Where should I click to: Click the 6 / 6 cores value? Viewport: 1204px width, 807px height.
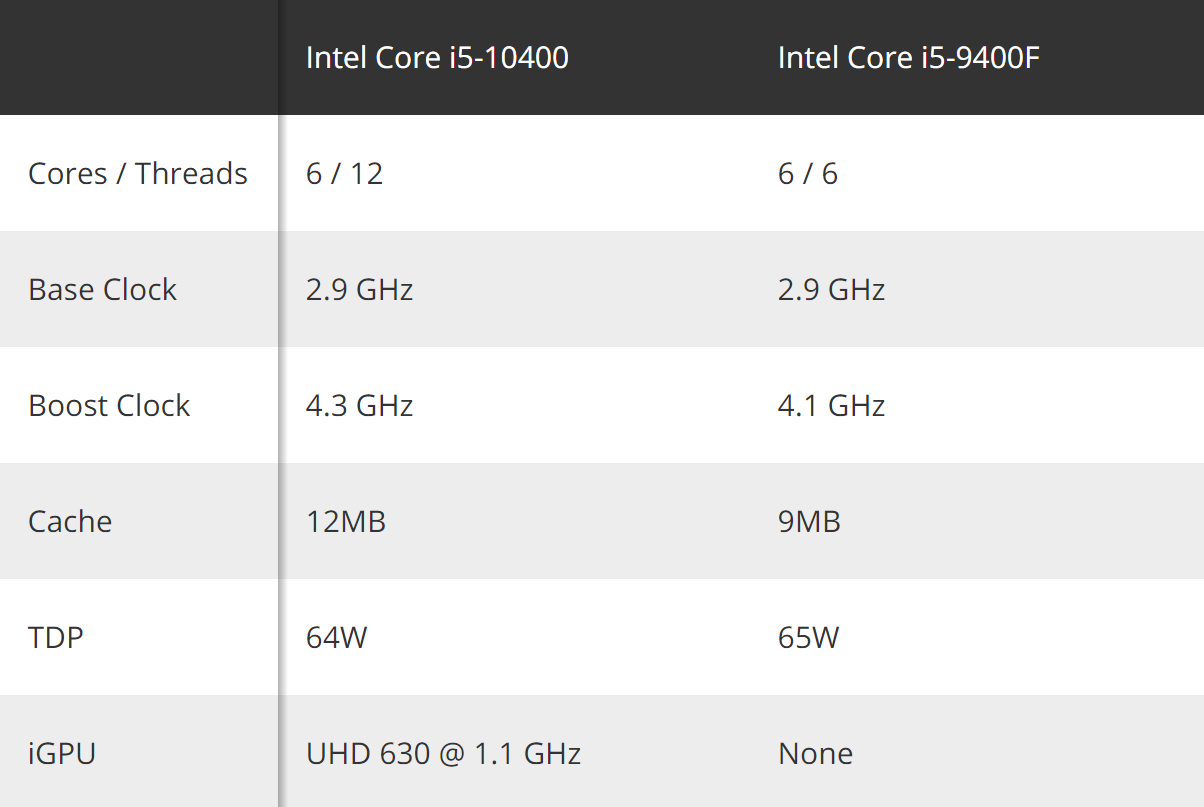(x=808, y=174)
